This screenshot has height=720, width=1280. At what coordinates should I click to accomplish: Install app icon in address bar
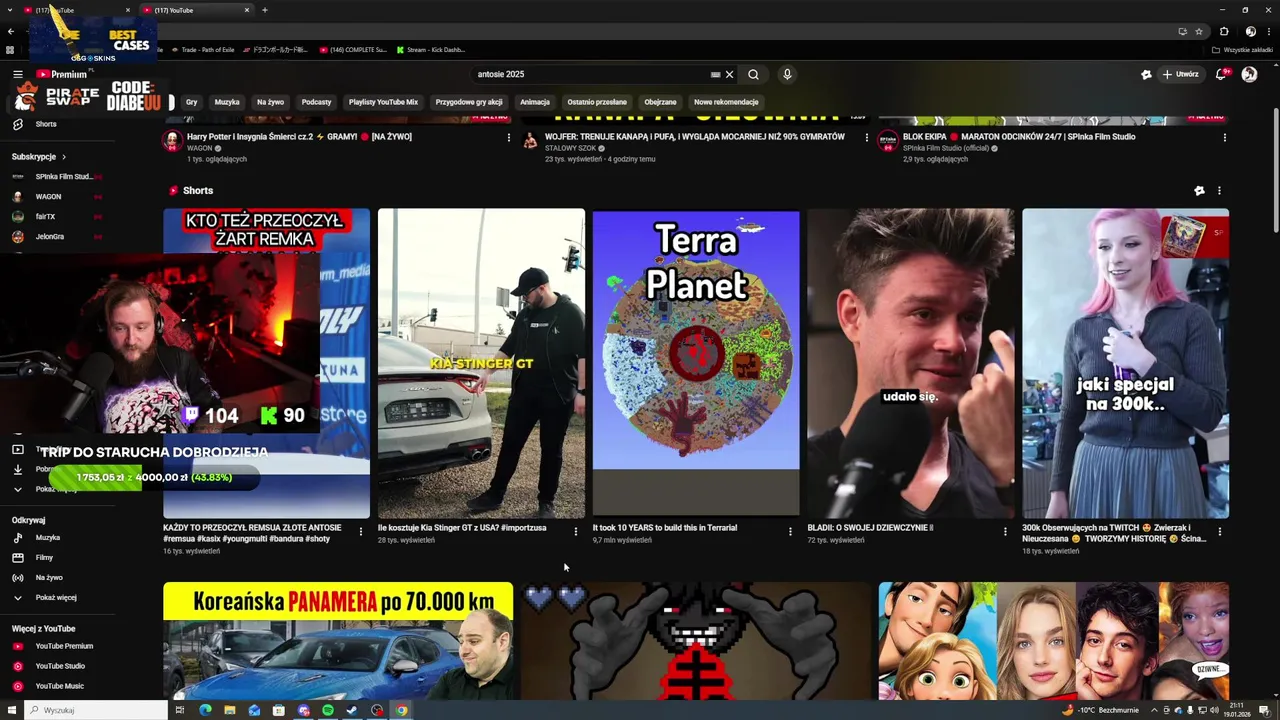pyautogui.click(x=1183, y=31)
